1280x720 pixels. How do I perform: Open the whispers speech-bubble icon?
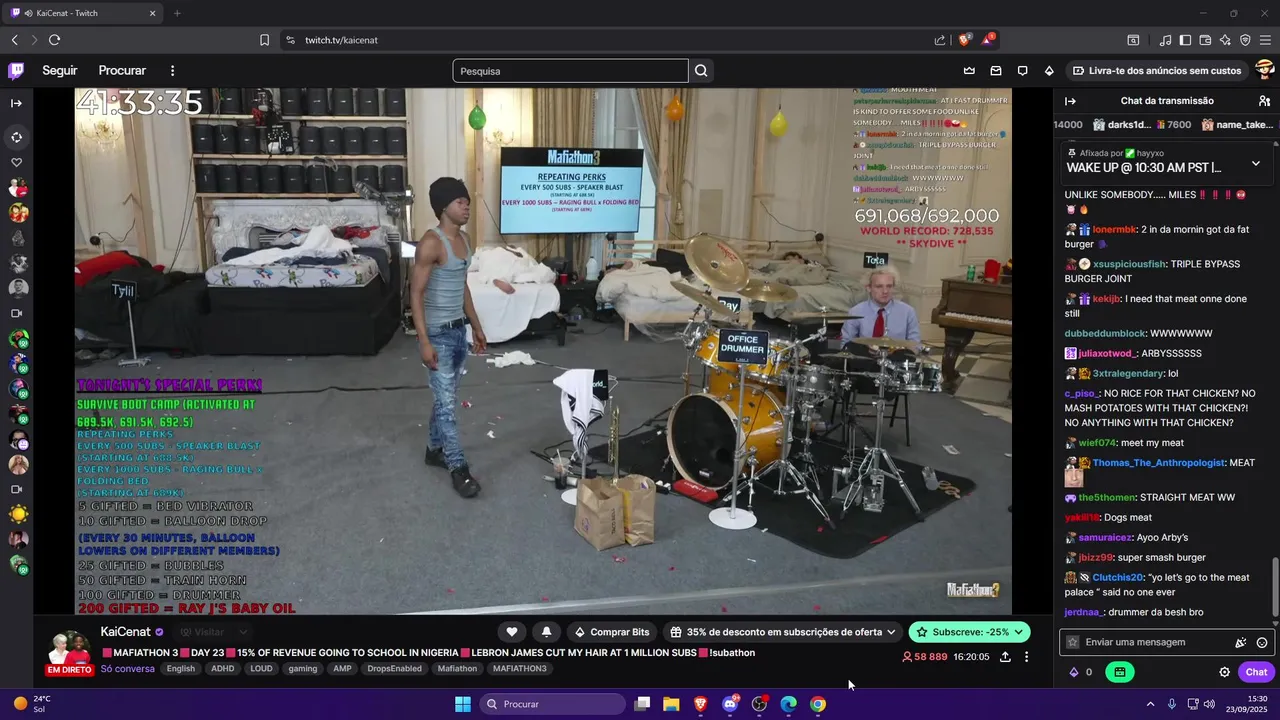pos(1022,71)
